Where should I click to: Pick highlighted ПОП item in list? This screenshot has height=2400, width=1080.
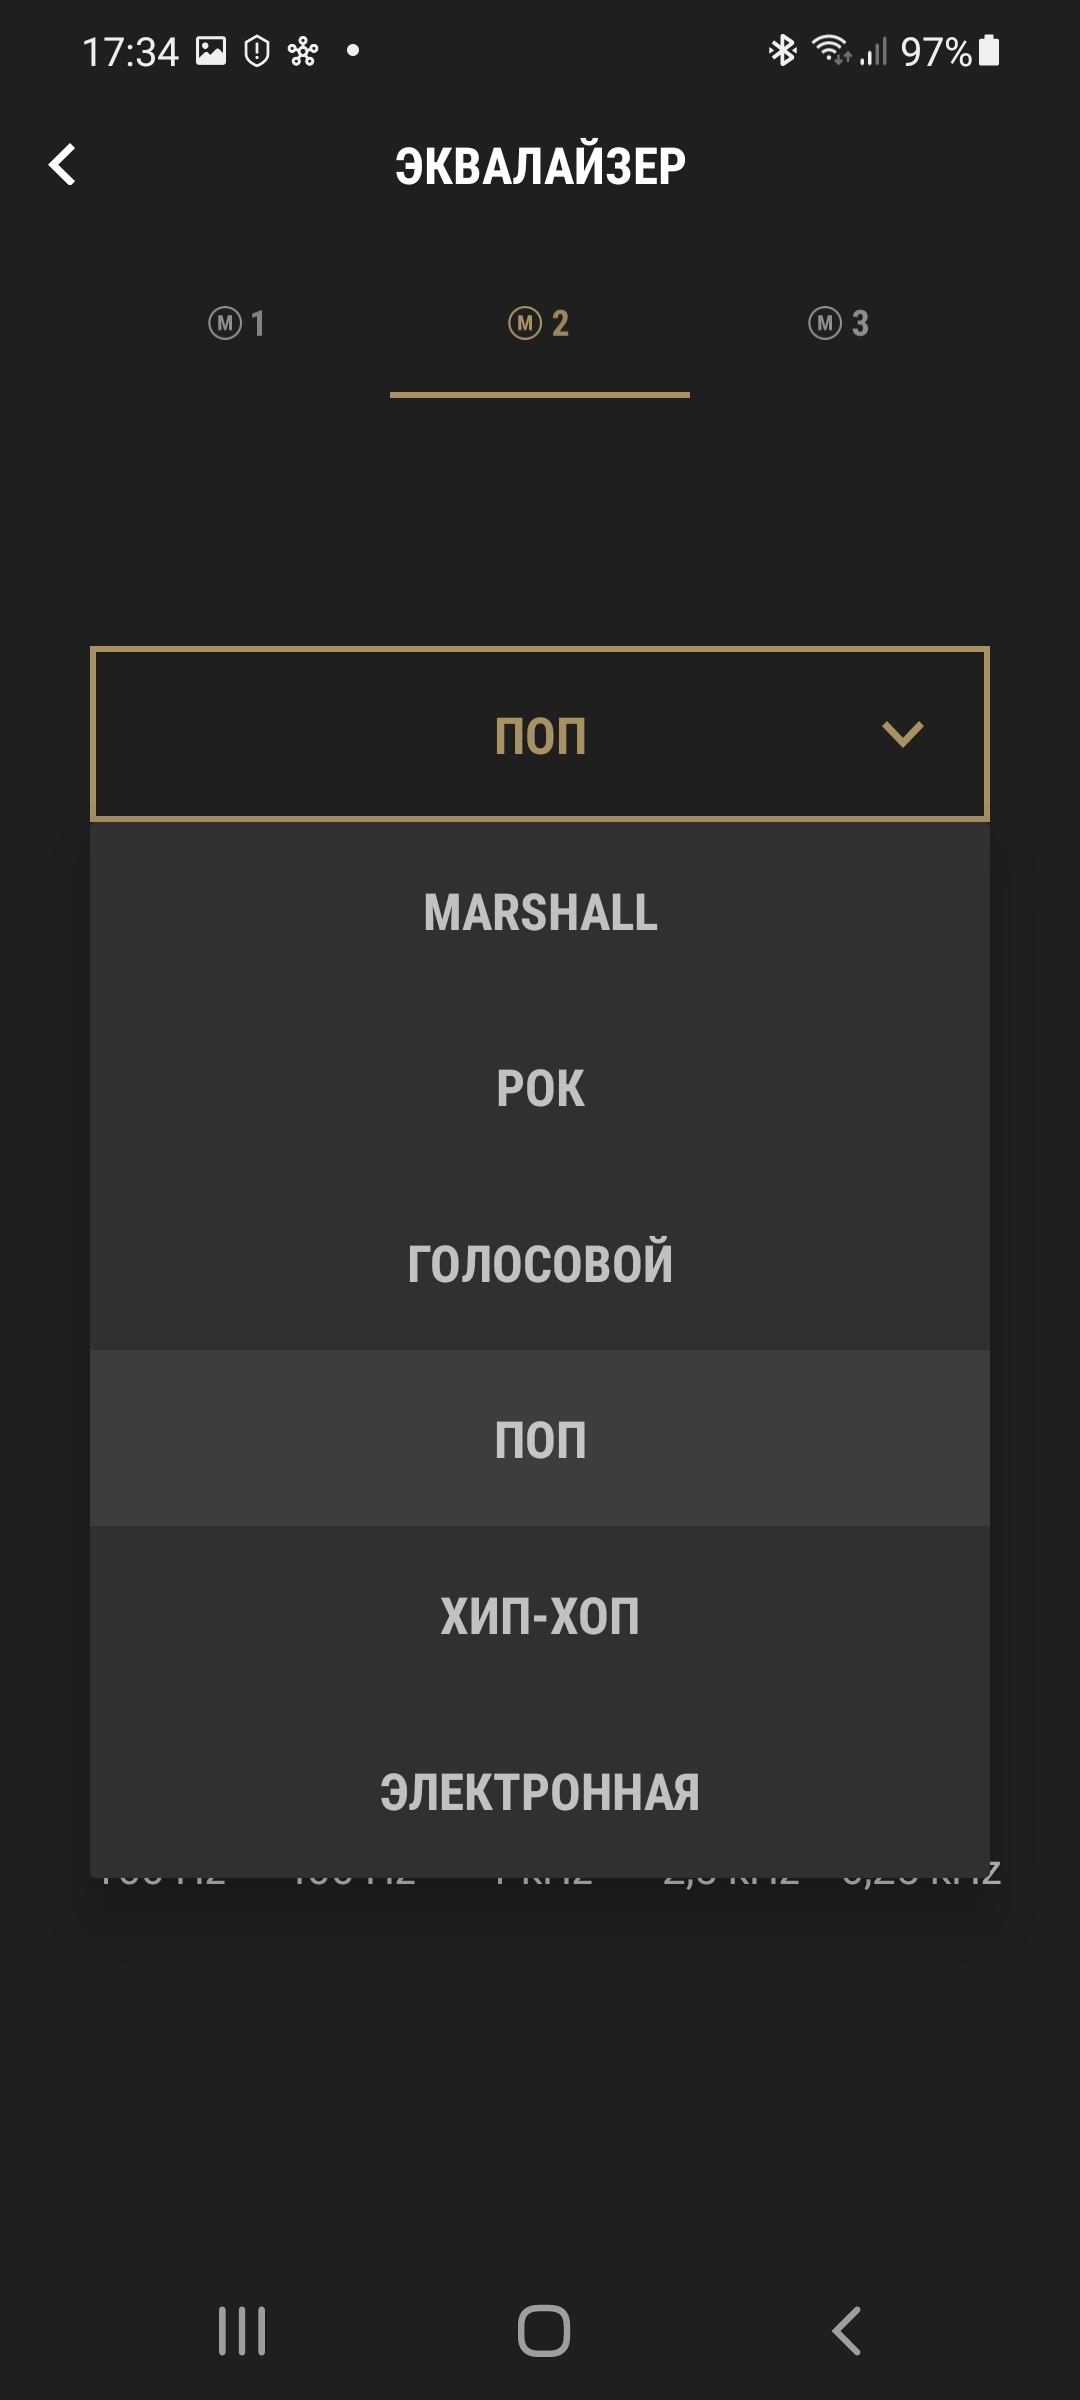tap(540, 1439)
